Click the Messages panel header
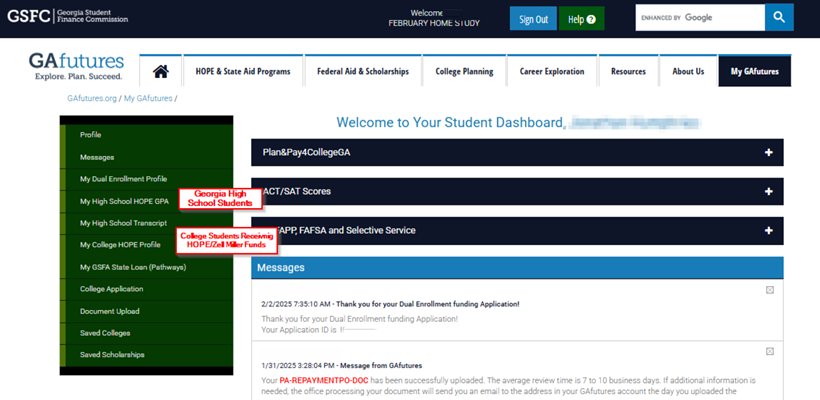This screenshot has width=820, height=400. (x=517, y=268)
